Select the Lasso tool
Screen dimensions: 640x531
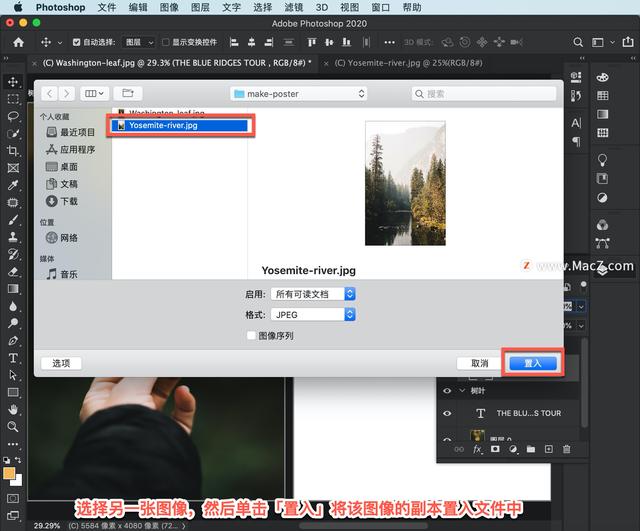(x=13, y=116)
